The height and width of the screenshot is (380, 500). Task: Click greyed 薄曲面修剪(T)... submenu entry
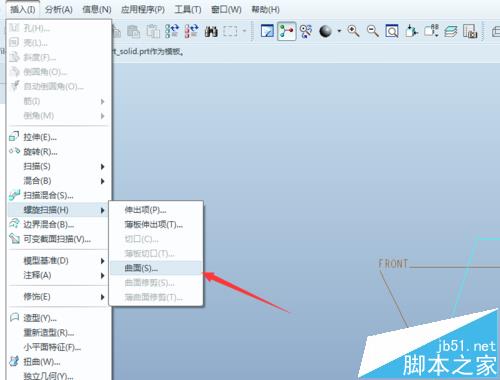(x=156, y=297)
